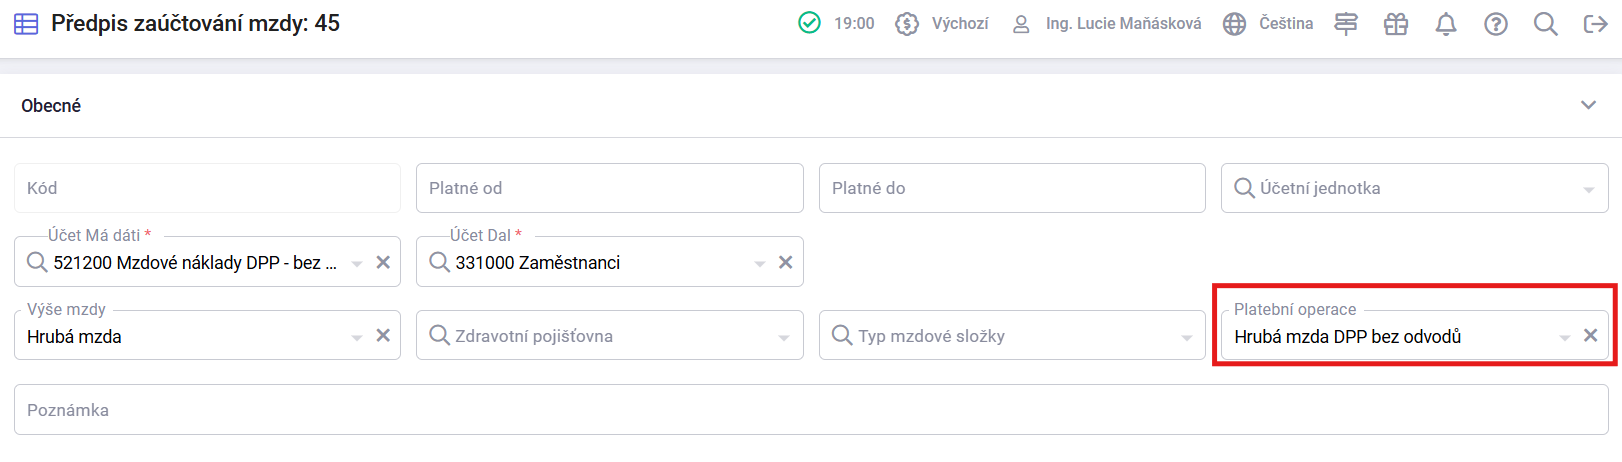
Task: Clear the Účet Má dáti value
Action: (383, 262)
